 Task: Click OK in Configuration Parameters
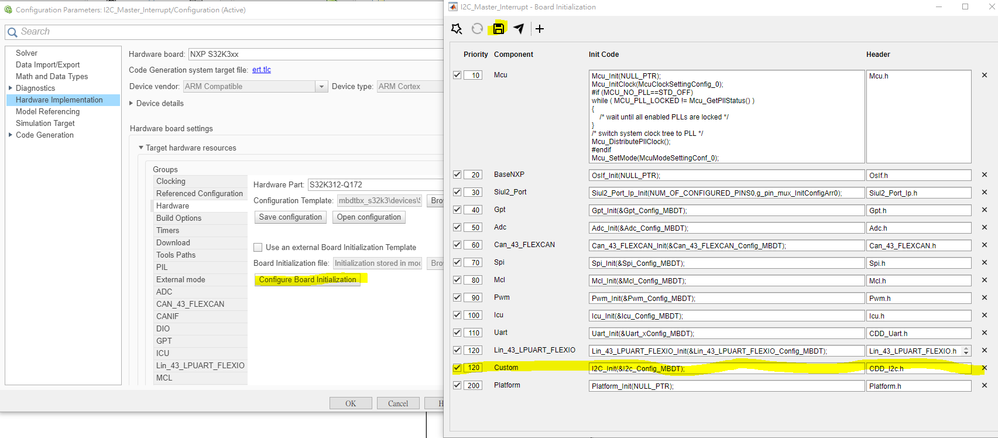pyautogui.click(x=351, y=404)
